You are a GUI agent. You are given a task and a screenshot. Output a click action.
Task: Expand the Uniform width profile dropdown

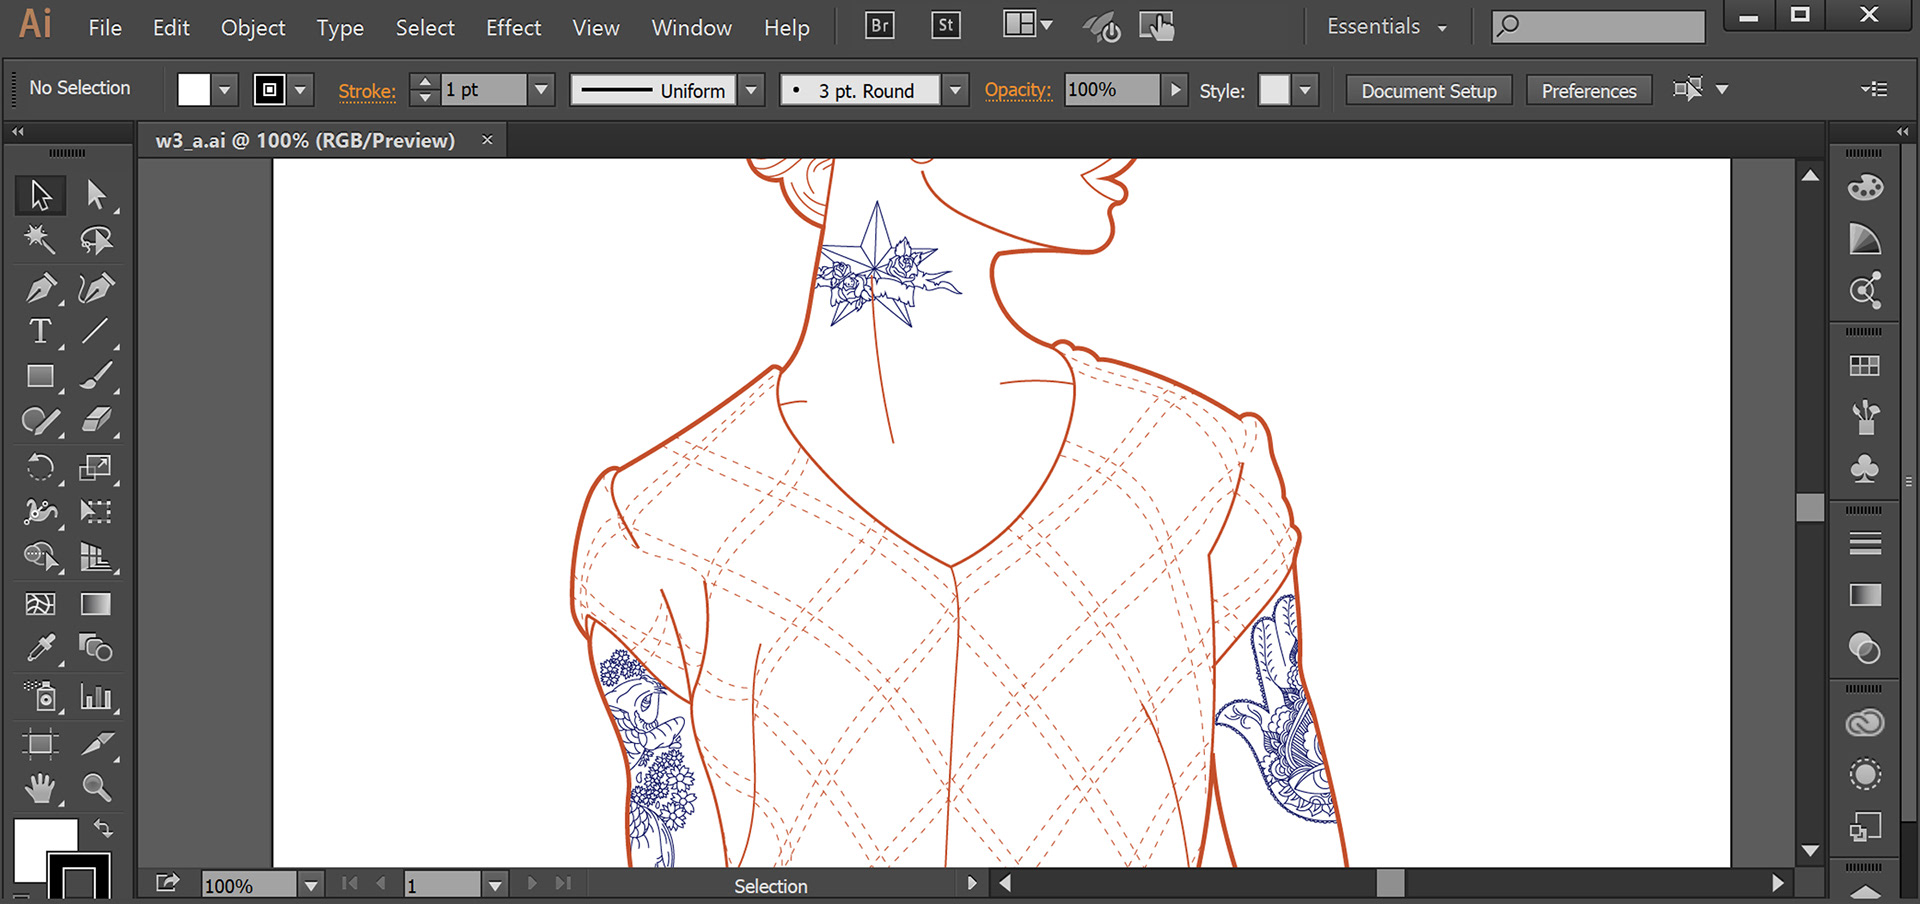752,90
